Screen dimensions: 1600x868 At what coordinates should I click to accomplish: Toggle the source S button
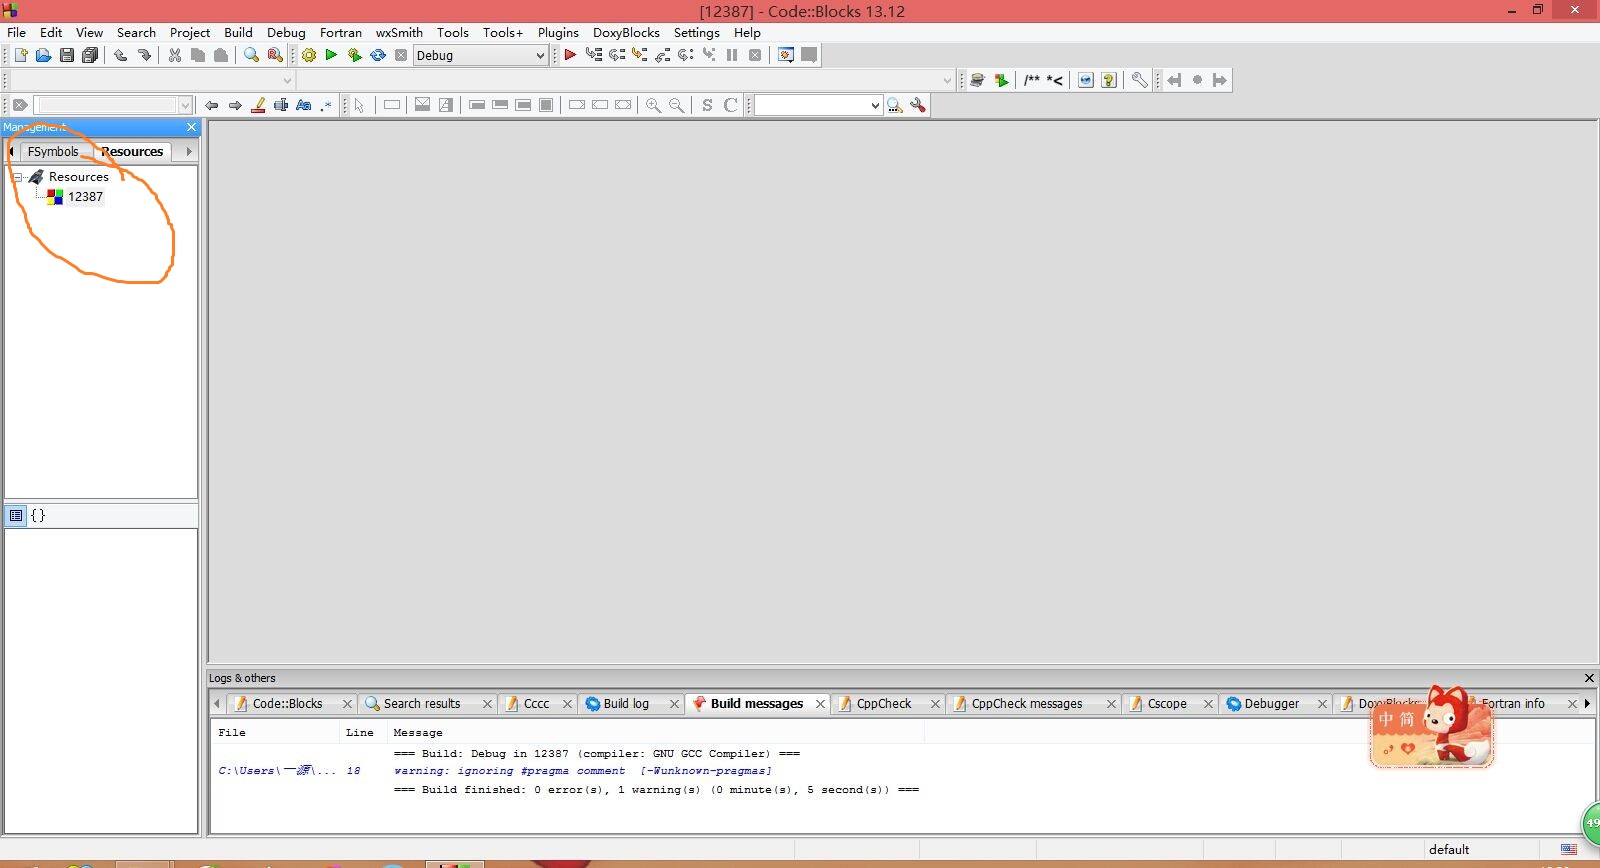pyautogui.click(x=707, y=105)
